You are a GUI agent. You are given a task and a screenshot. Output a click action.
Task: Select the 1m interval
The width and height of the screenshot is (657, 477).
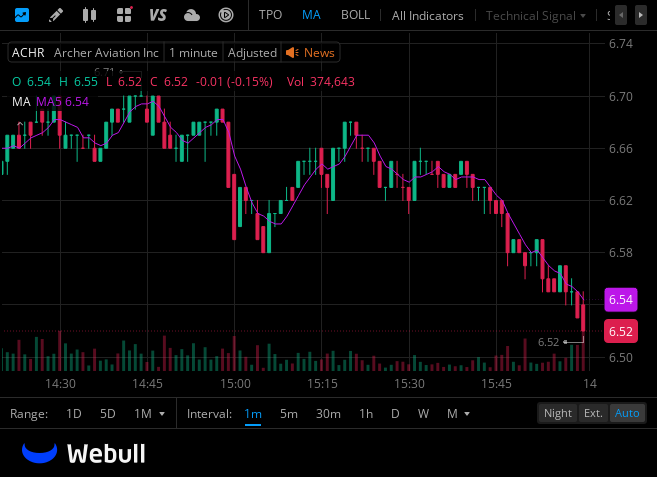(x=253, y=414)
